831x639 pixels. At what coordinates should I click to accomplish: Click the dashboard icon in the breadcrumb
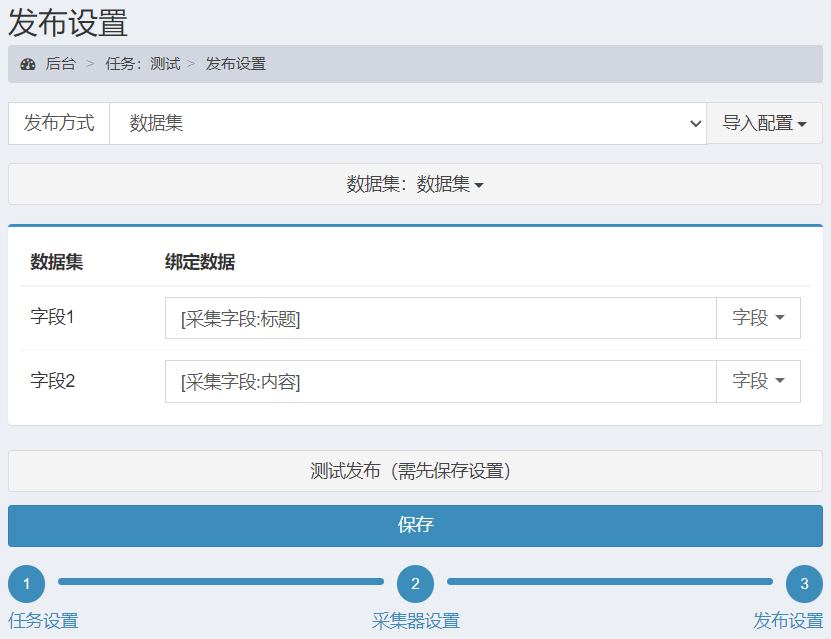(x=28, y=63)
